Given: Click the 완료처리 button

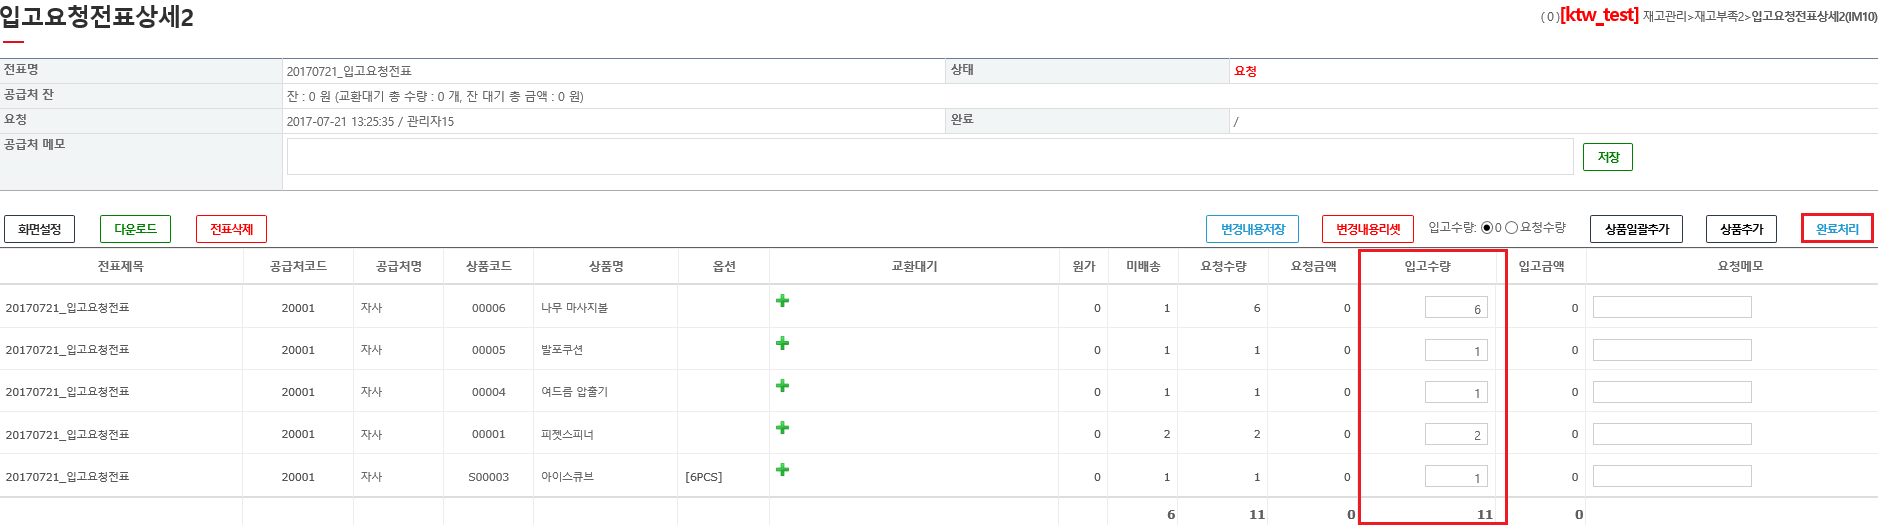Looking at the screenshot, I should point(1837,229).
